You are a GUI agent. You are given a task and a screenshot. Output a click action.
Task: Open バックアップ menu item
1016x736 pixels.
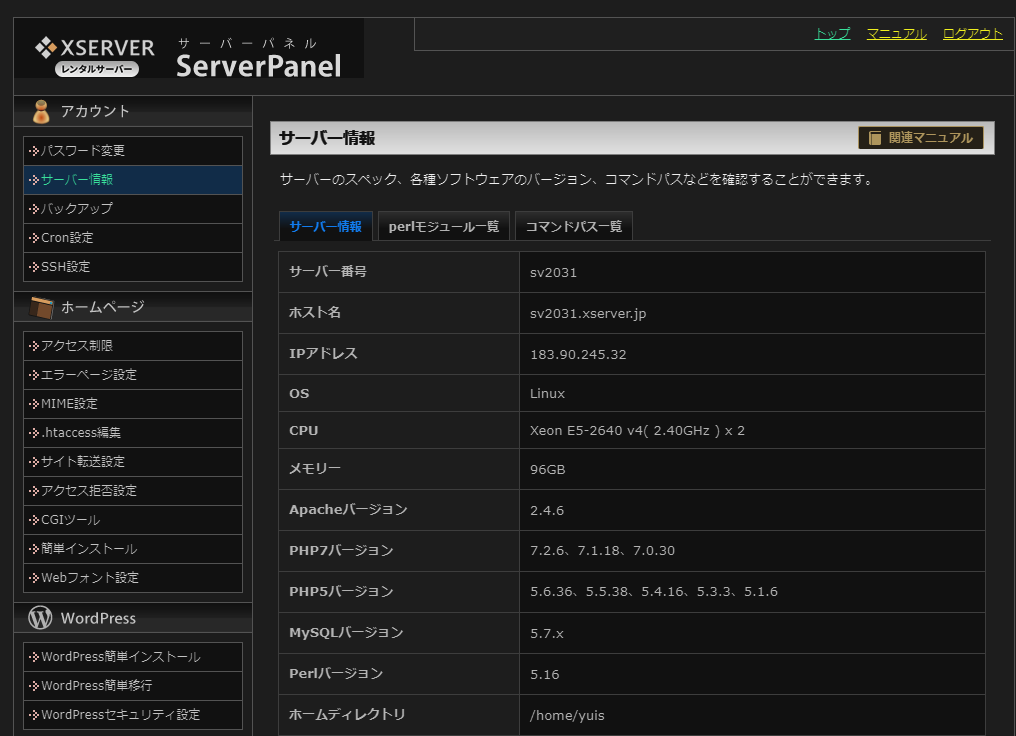coord(77,209)
